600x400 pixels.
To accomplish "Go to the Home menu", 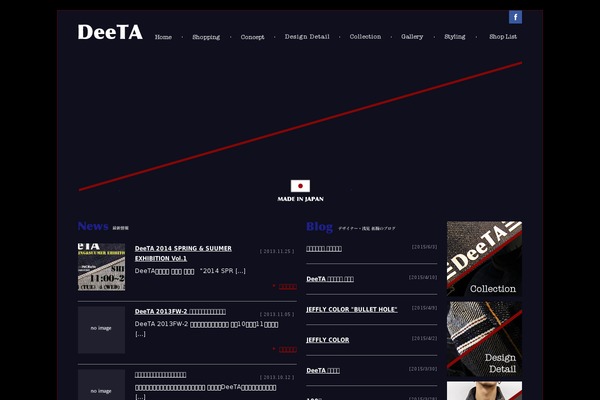I will [163, 37].
